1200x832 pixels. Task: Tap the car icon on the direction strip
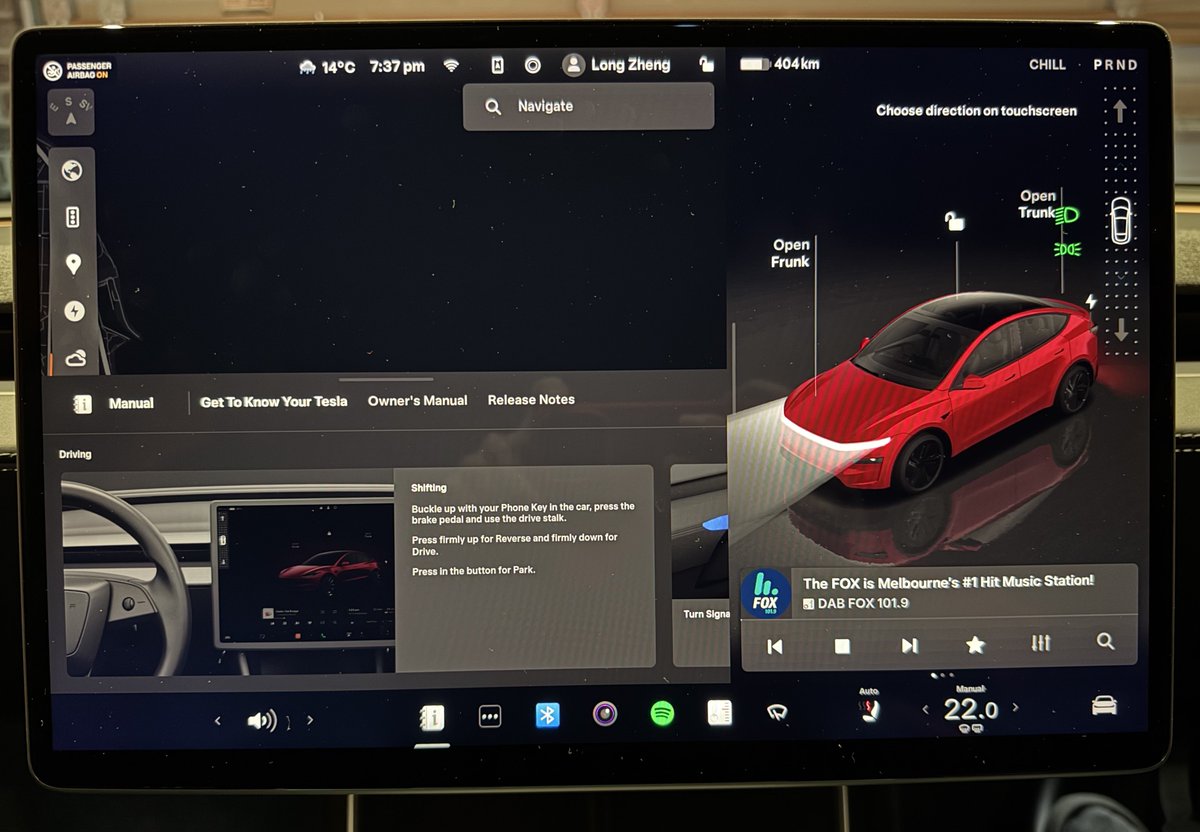[1121, 221]
